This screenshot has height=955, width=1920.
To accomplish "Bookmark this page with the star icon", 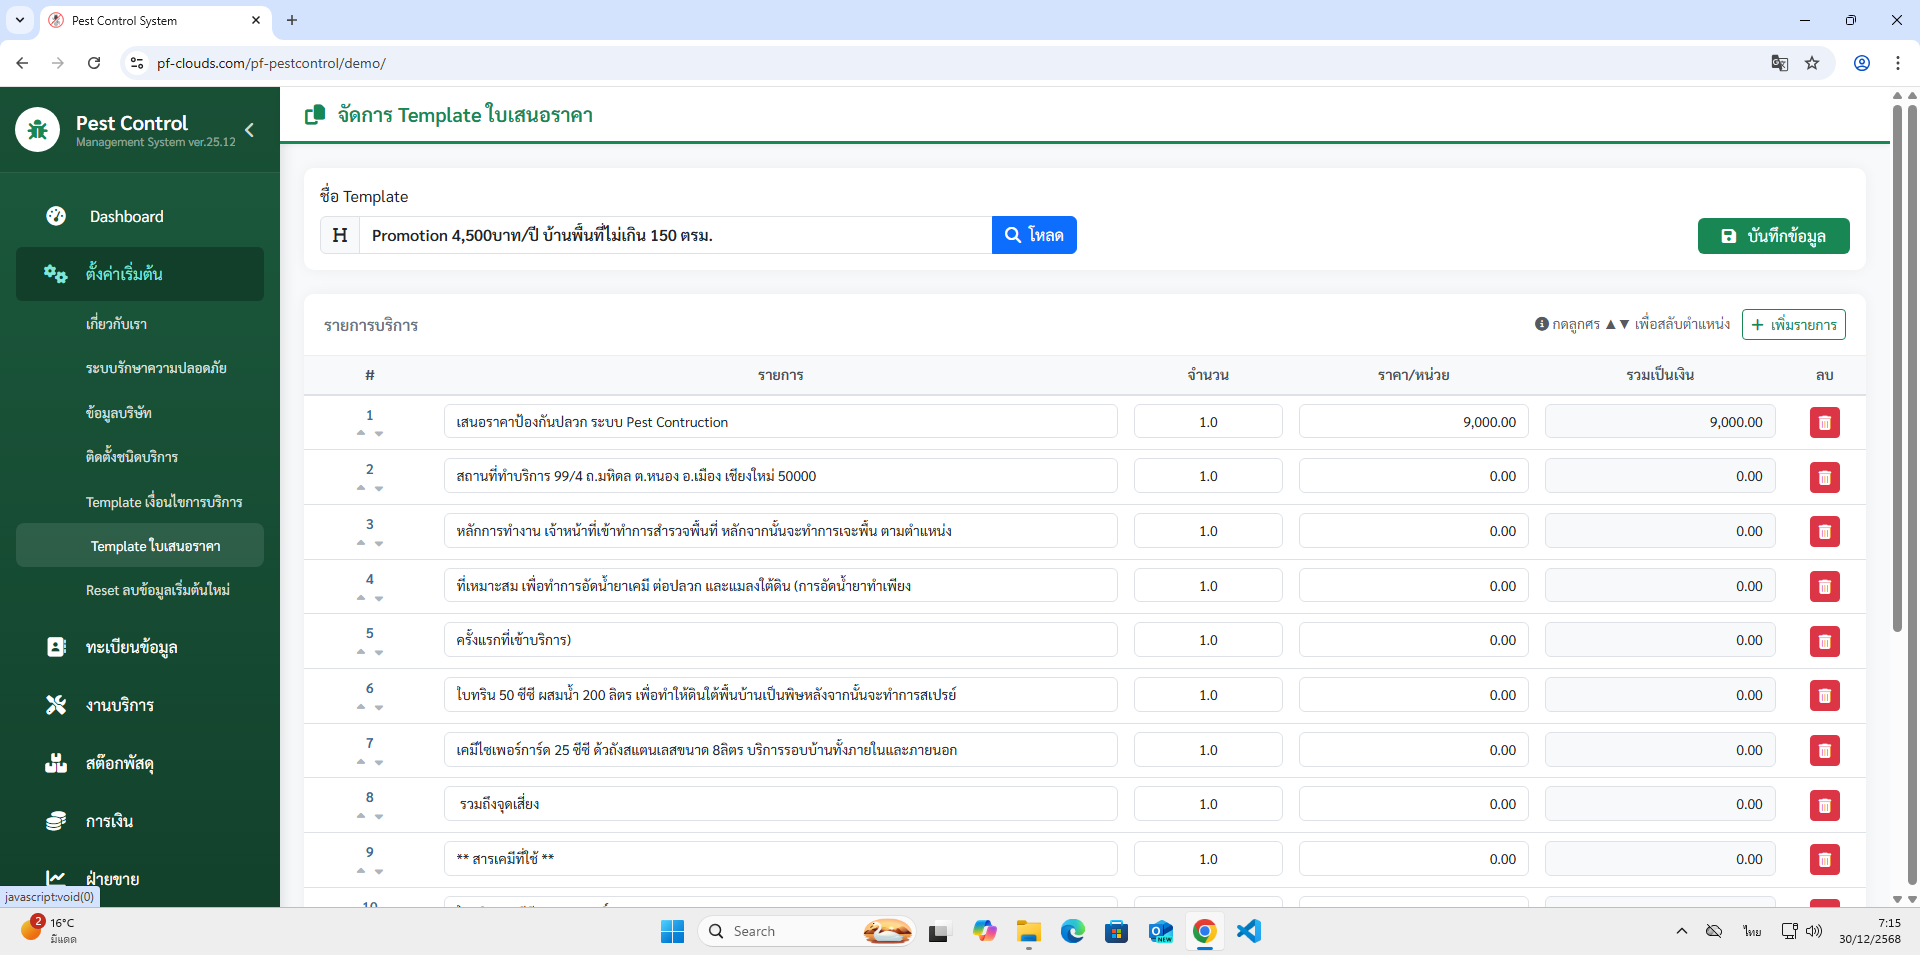I will [1812, 63].
